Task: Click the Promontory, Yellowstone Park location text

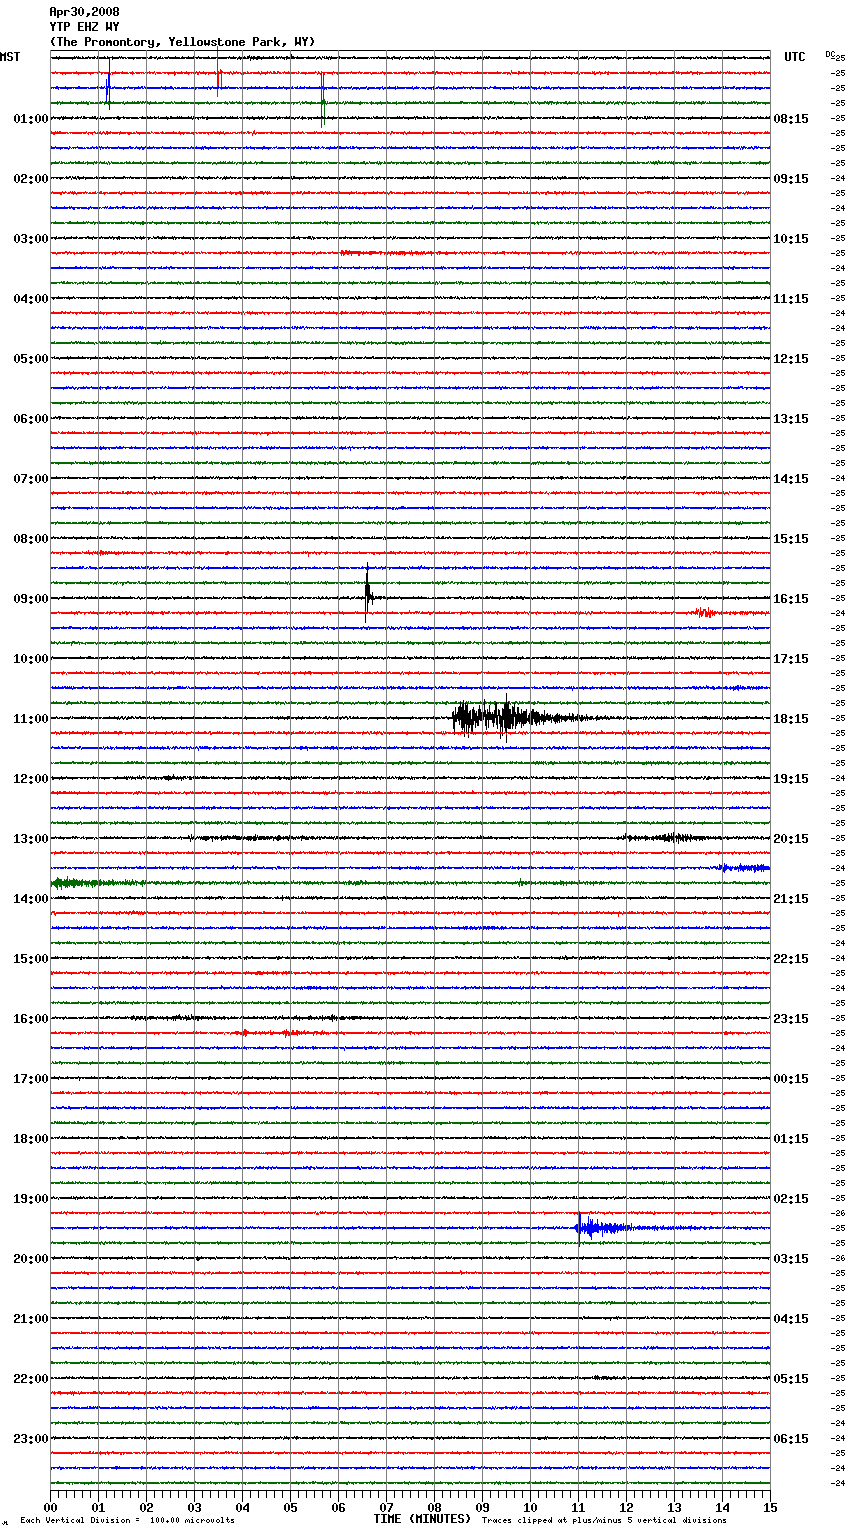Action: coord(182,42)
